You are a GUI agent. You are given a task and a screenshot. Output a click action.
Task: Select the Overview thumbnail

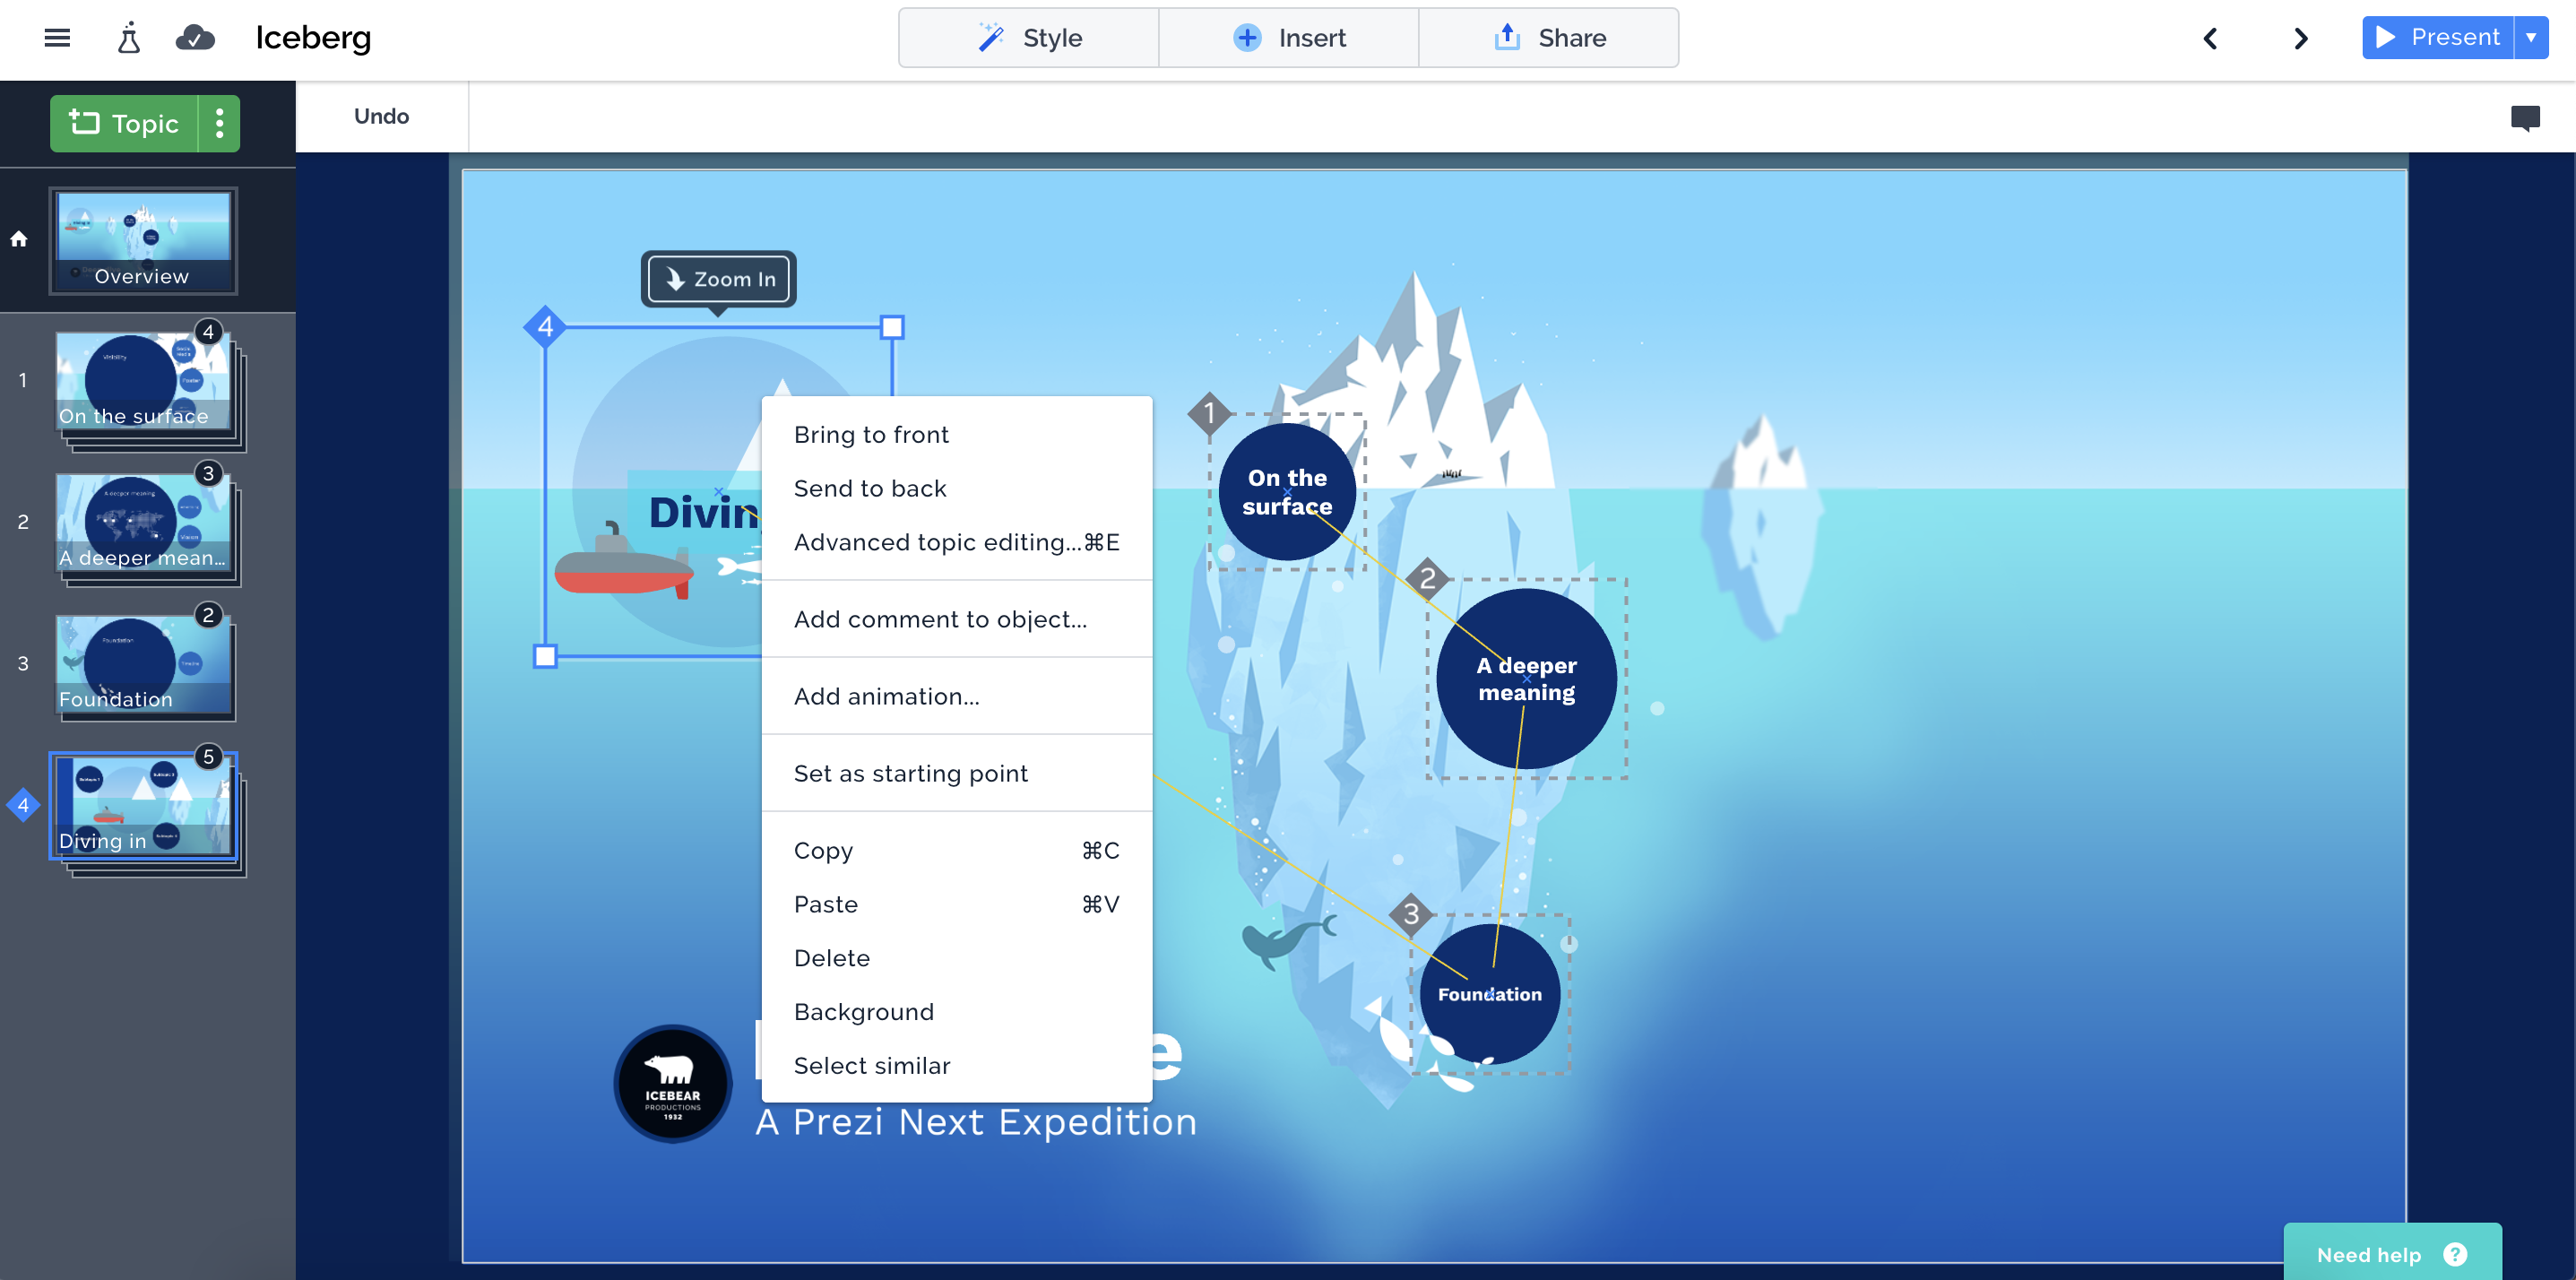pyautogui.click(x=143, y=240)
